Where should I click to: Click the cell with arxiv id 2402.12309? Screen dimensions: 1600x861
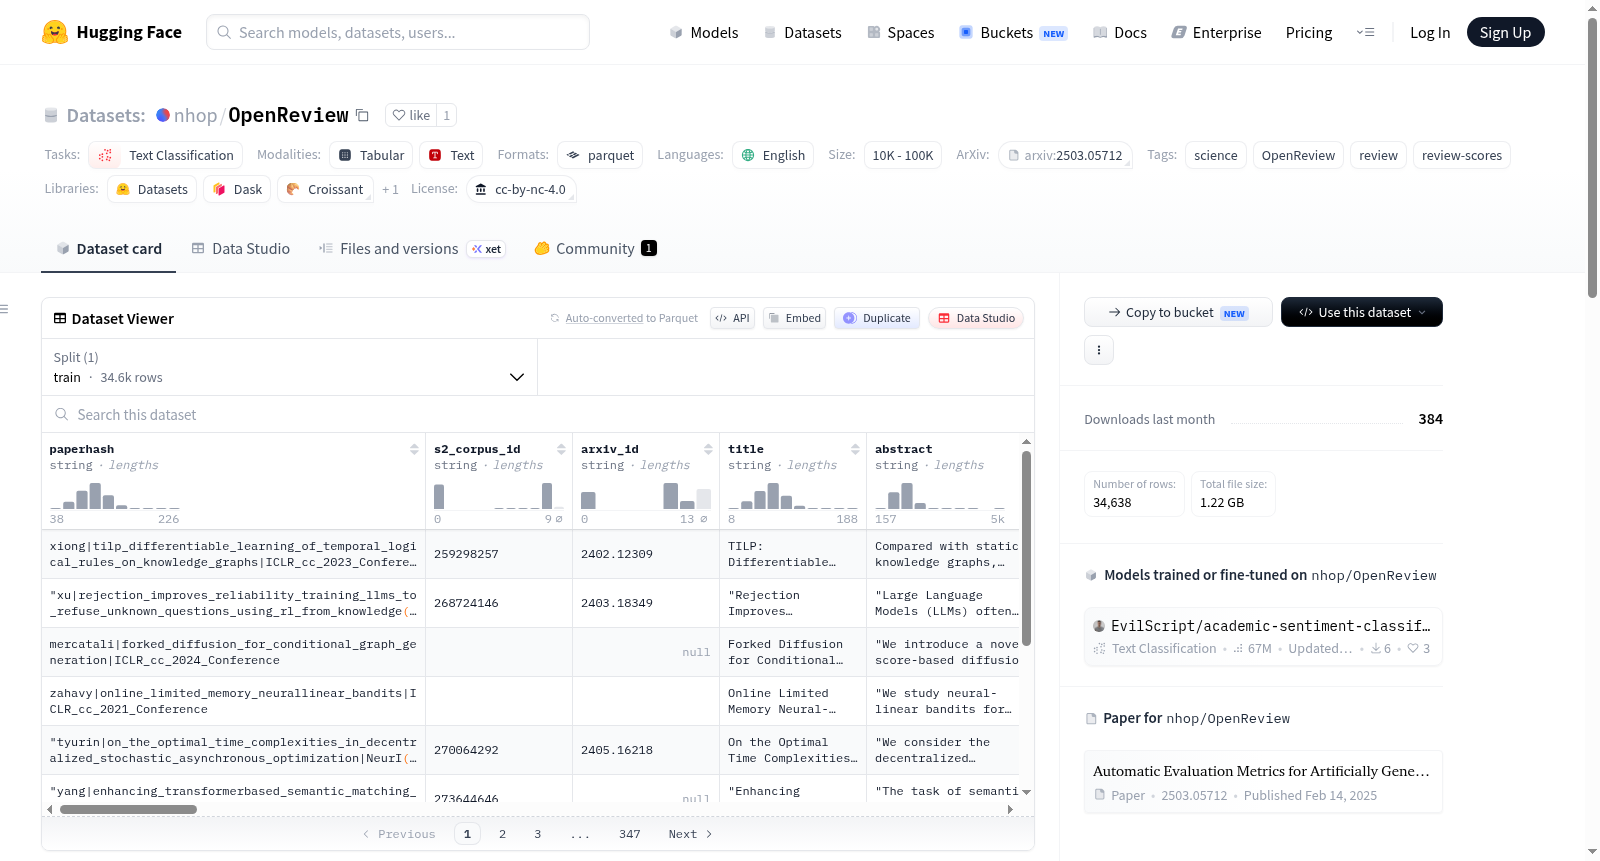point(645,554)
